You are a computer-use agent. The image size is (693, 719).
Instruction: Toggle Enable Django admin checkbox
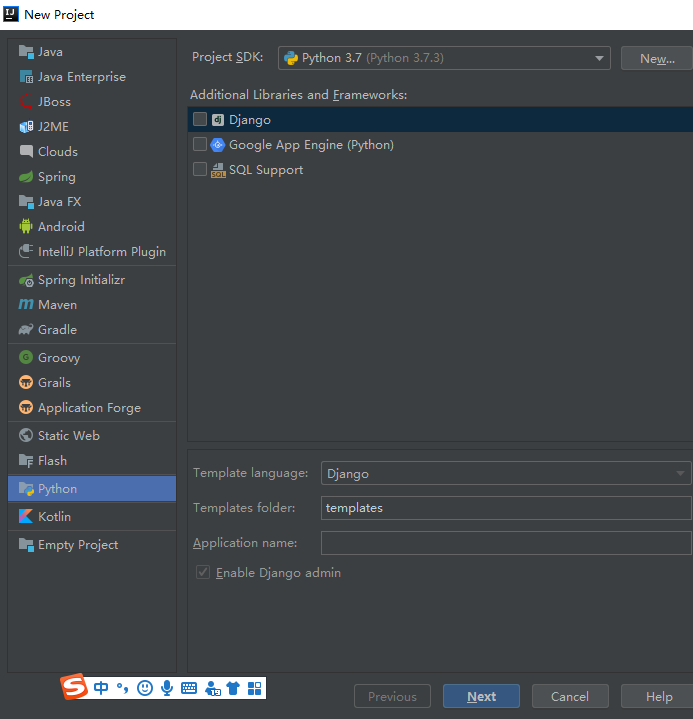[203, 572]
